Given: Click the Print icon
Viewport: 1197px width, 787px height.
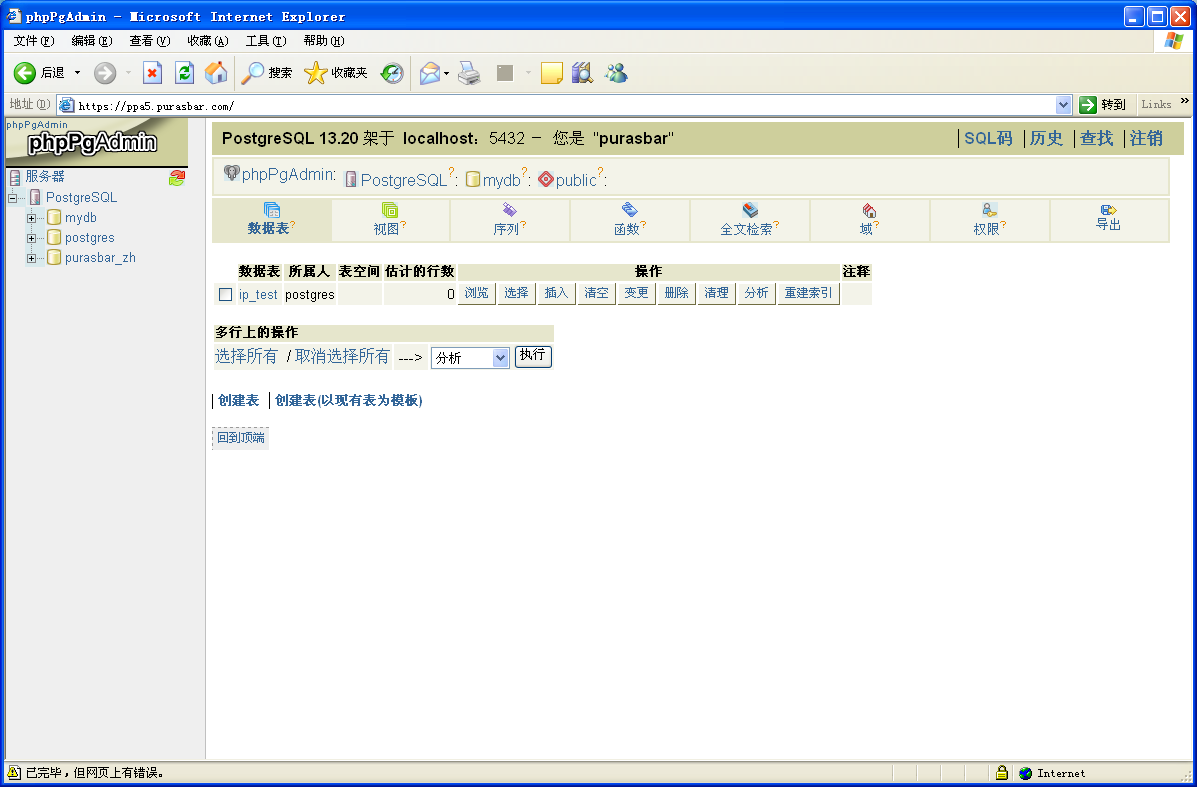Looking at the screenshot, I should [x=469, y=73].
